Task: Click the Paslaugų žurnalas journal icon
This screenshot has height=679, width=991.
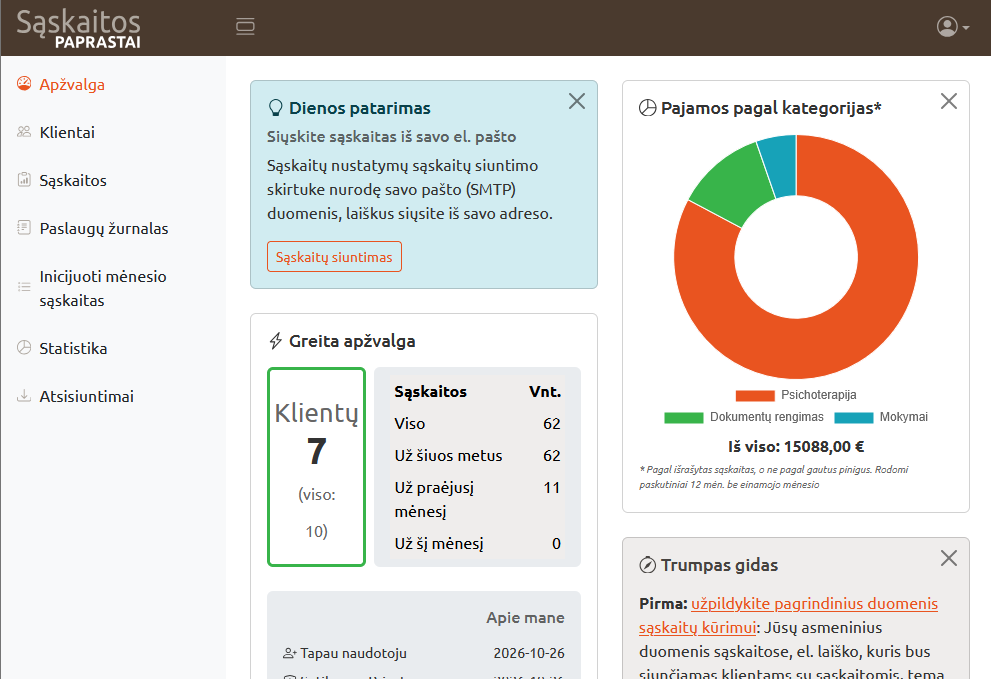Action: coord(24,228)
